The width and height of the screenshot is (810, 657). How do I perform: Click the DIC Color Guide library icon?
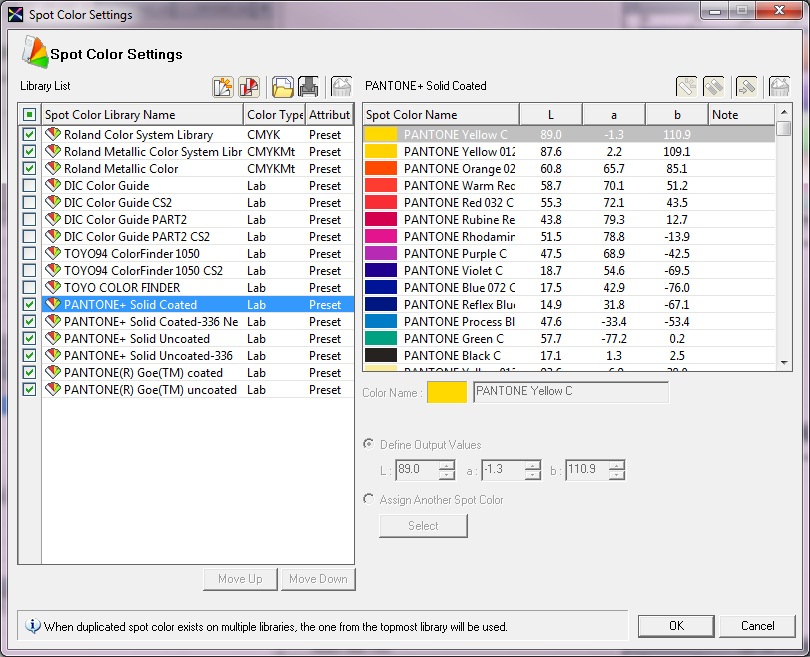coord(53,185)
